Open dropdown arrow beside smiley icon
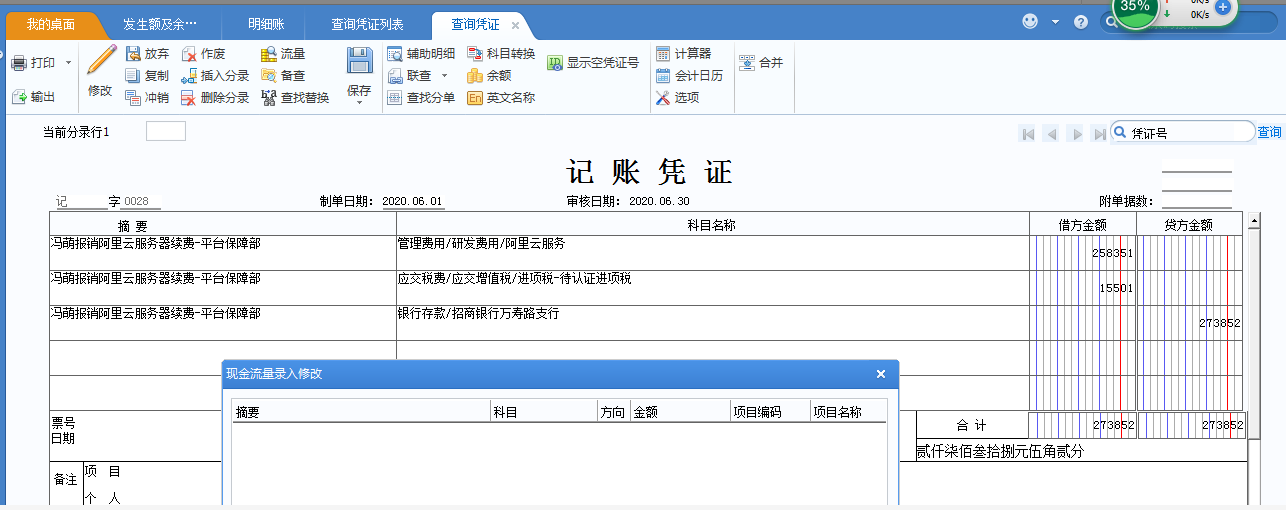The image size is (1286, 510). click(1054, 21)
